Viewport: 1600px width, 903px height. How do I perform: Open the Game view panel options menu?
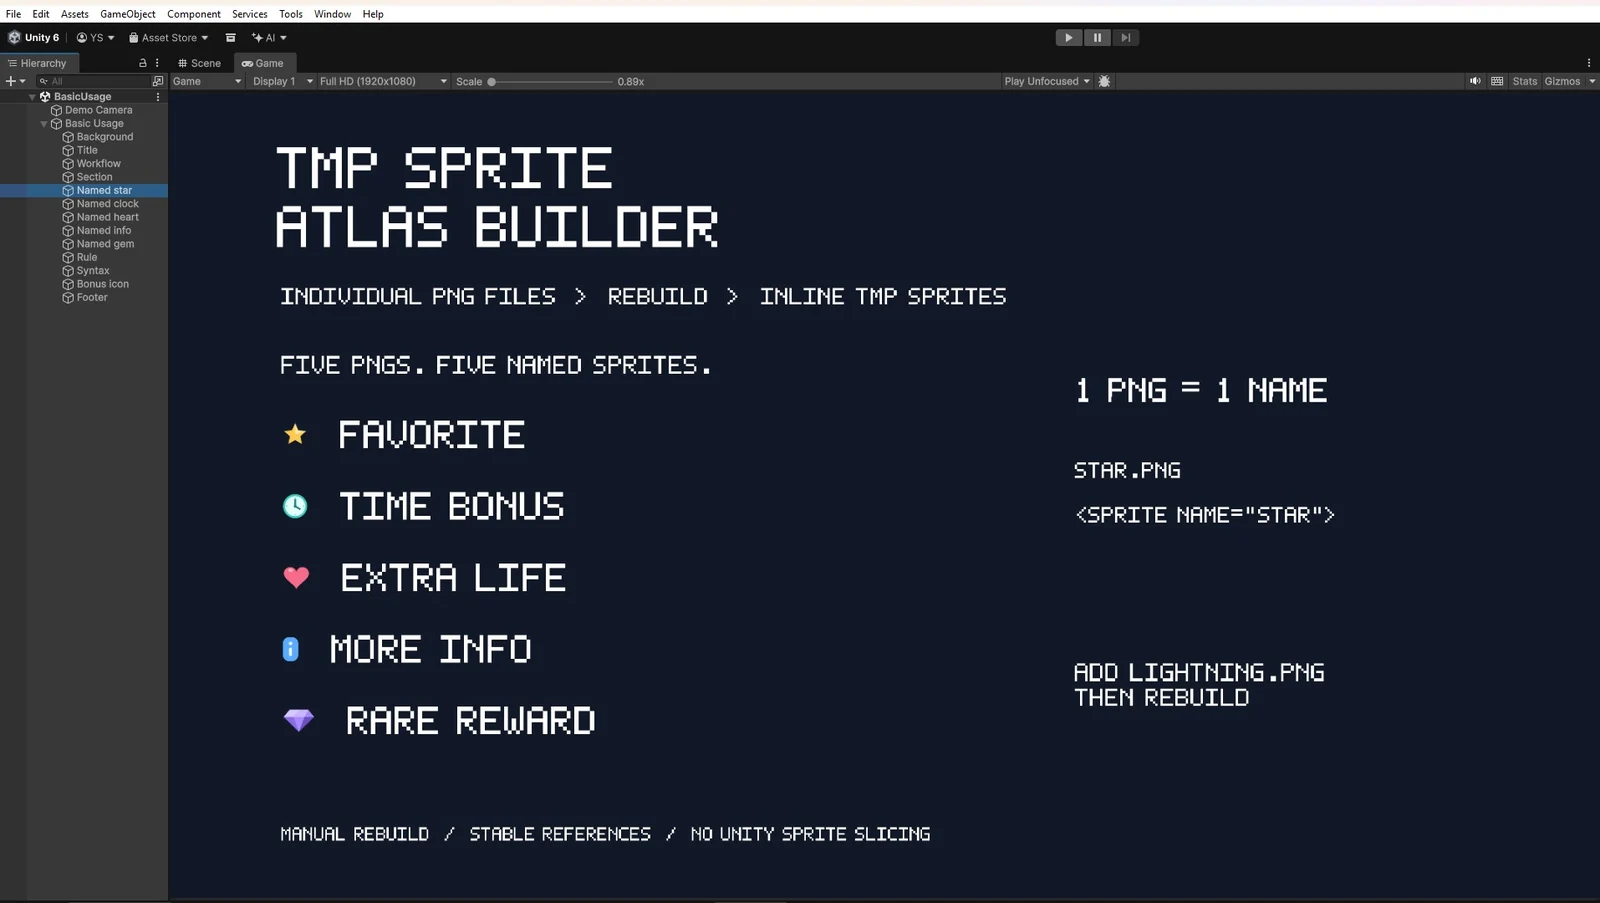pyautogui.click(x=1589, y=63)
